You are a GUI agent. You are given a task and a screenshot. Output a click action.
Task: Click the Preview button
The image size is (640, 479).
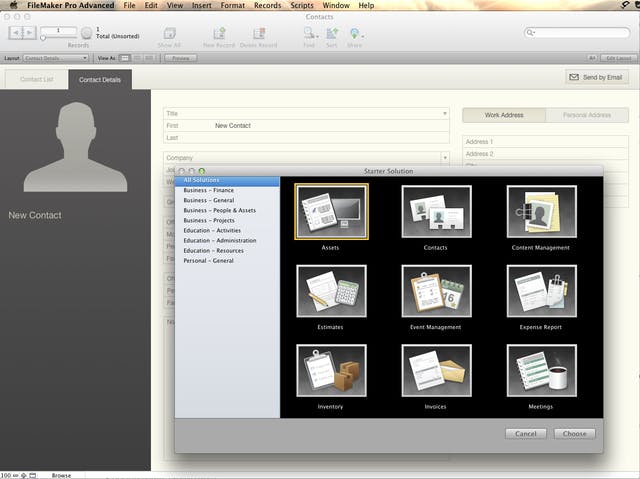[x=180, y=58]
